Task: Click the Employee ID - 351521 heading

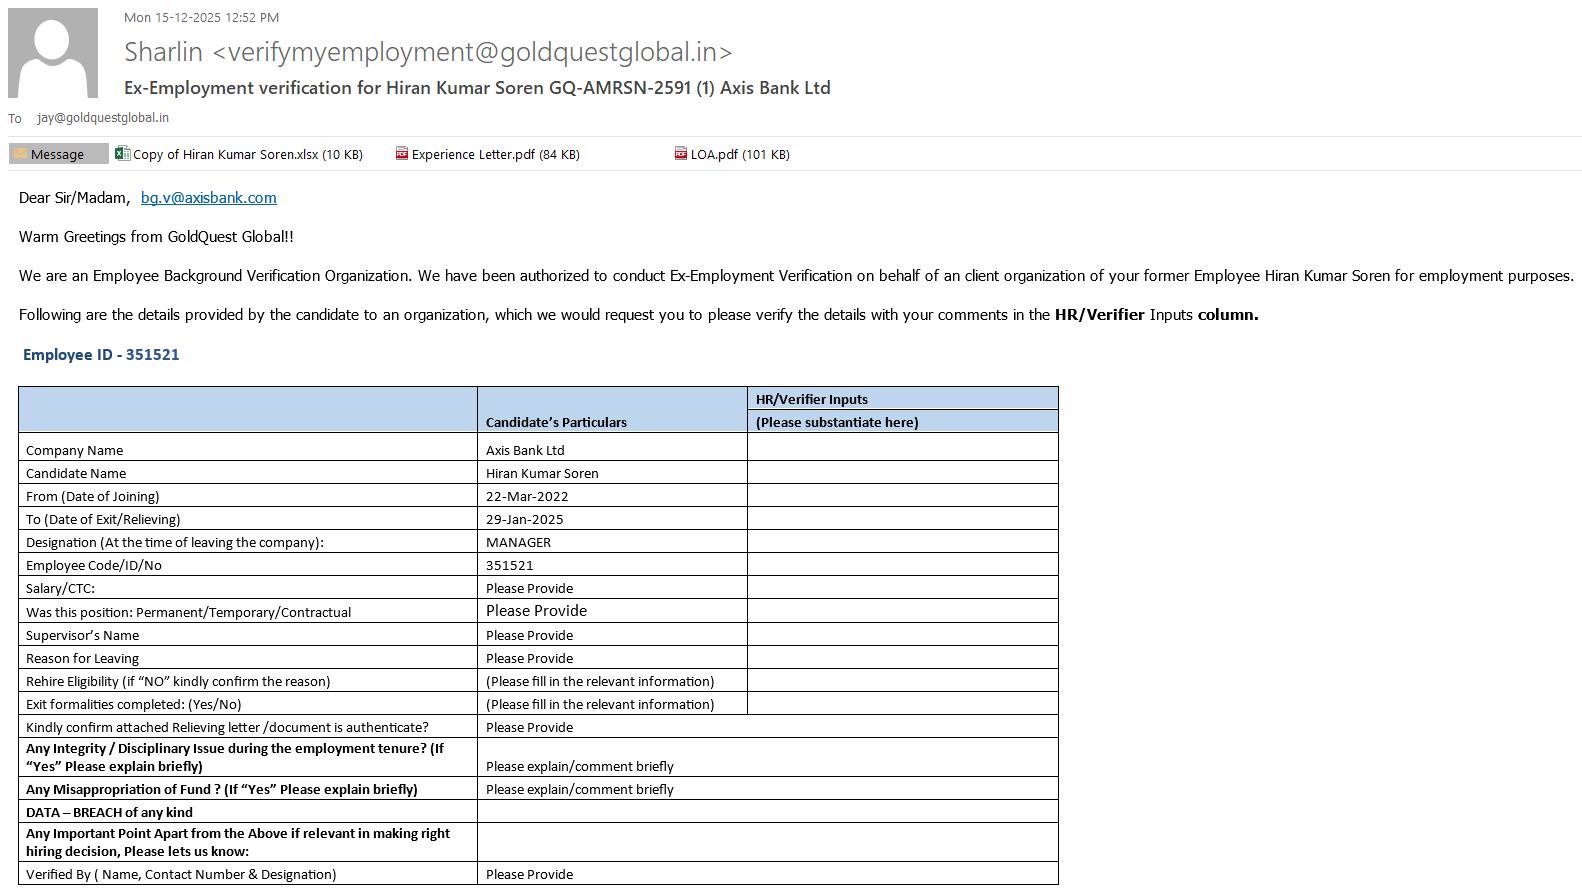Action: click(x=101, y=355)
